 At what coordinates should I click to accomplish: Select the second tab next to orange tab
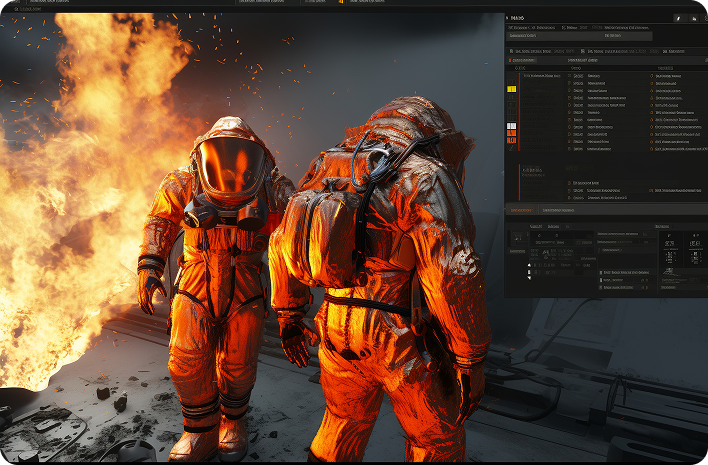tap(558, 210)
